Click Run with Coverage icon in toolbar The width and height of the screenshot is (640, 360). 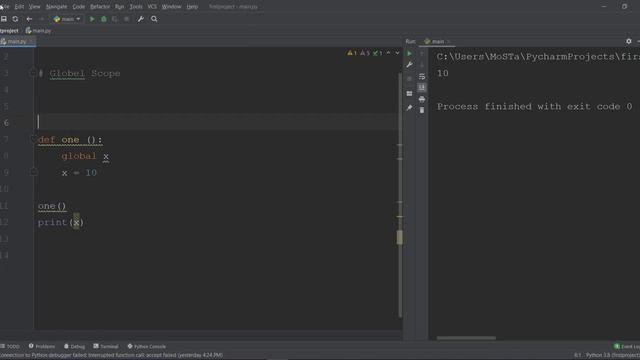(115, 19)
